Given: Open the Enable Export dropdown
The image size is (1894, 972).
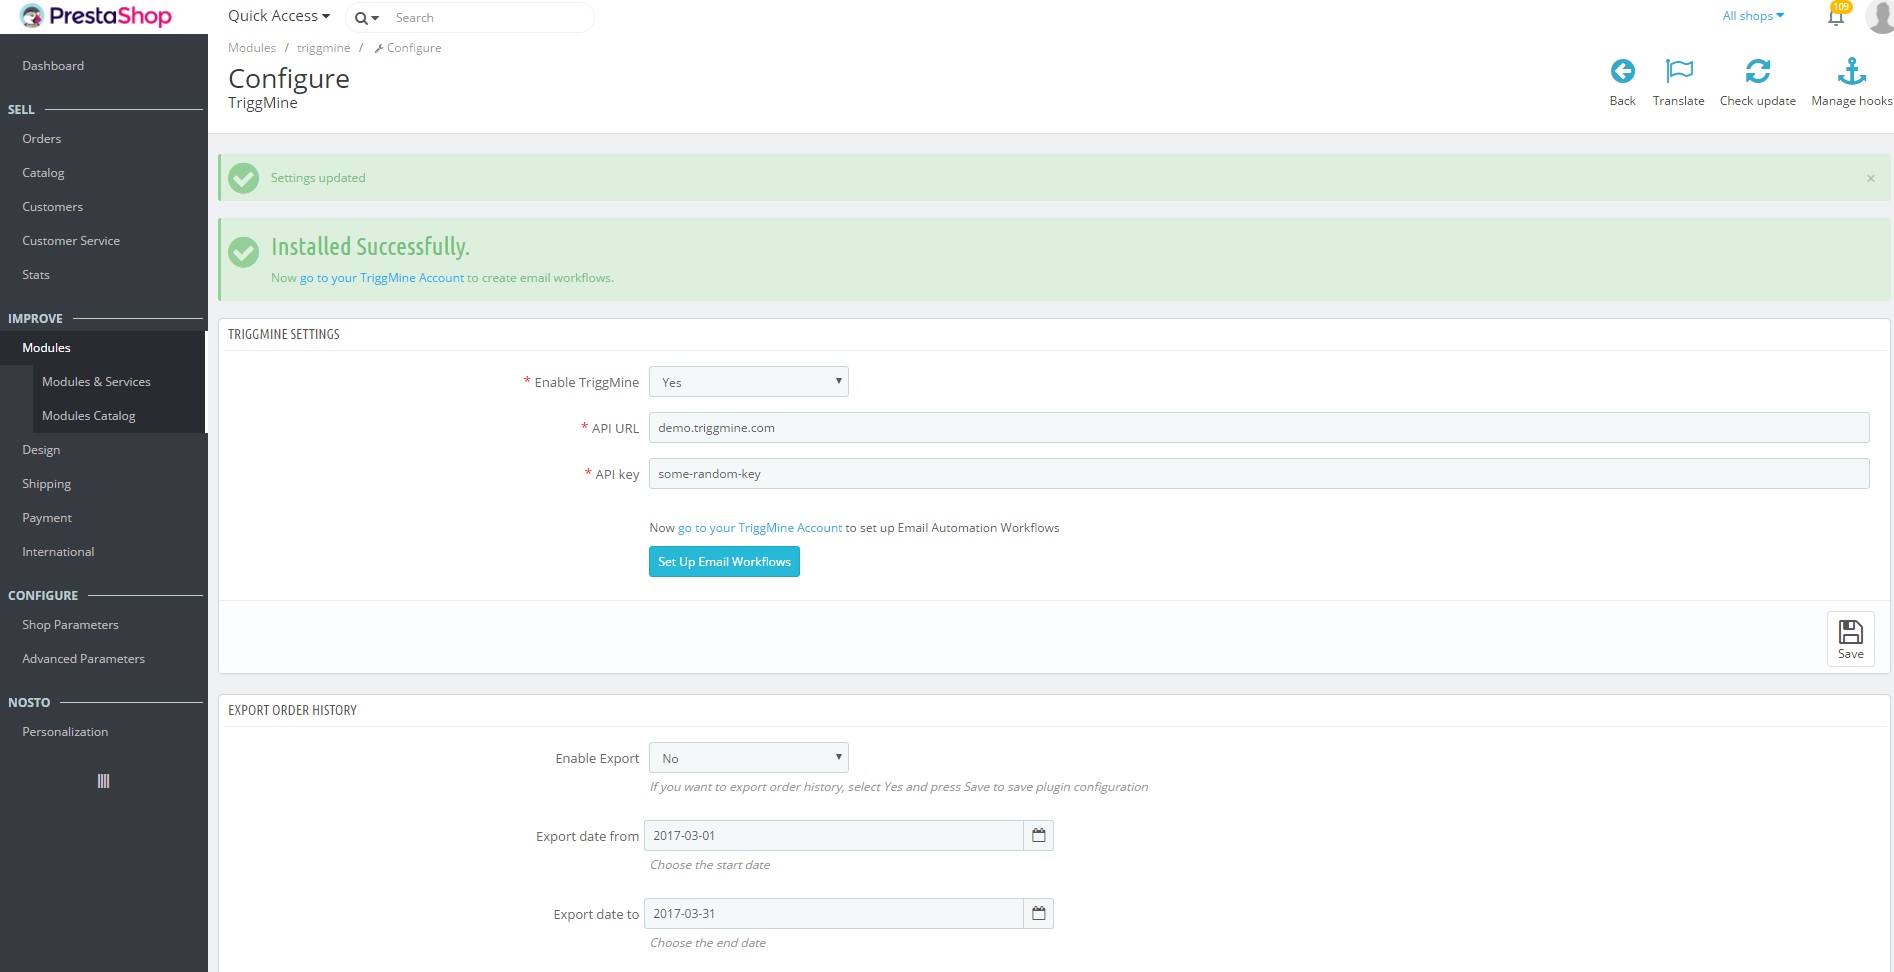Looking at the screenshot, I should 749,758.
